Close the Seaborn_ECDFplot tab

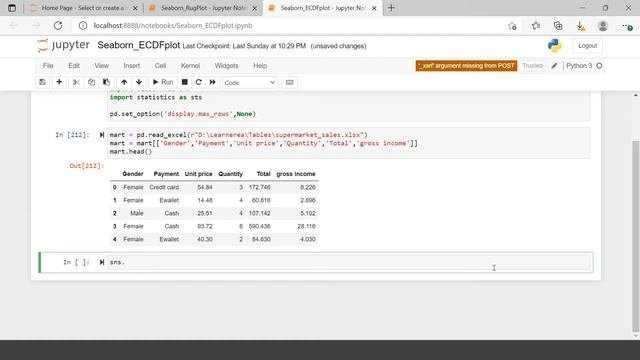coord(374,8)
